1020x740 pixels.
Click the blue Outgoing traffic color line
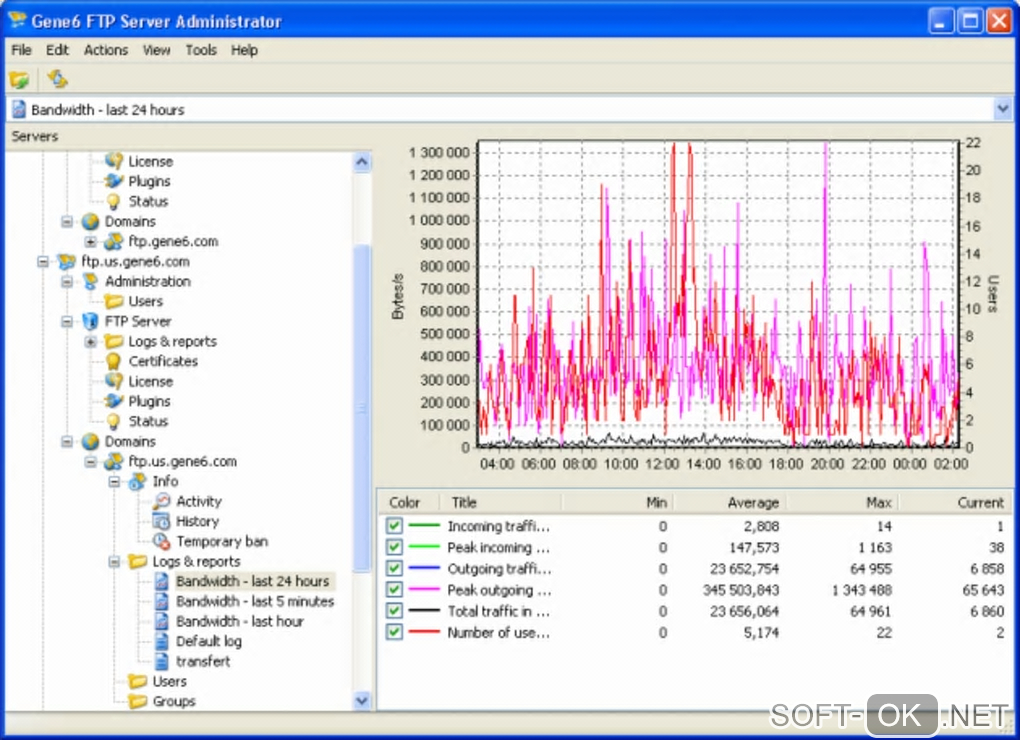tap(424, 569)
